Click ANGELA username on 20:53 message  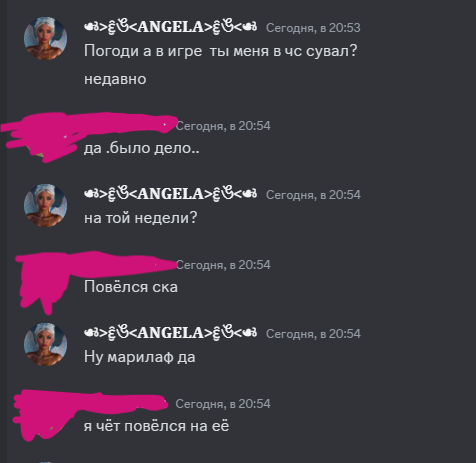pyautogui.click(x=171, y=27)
